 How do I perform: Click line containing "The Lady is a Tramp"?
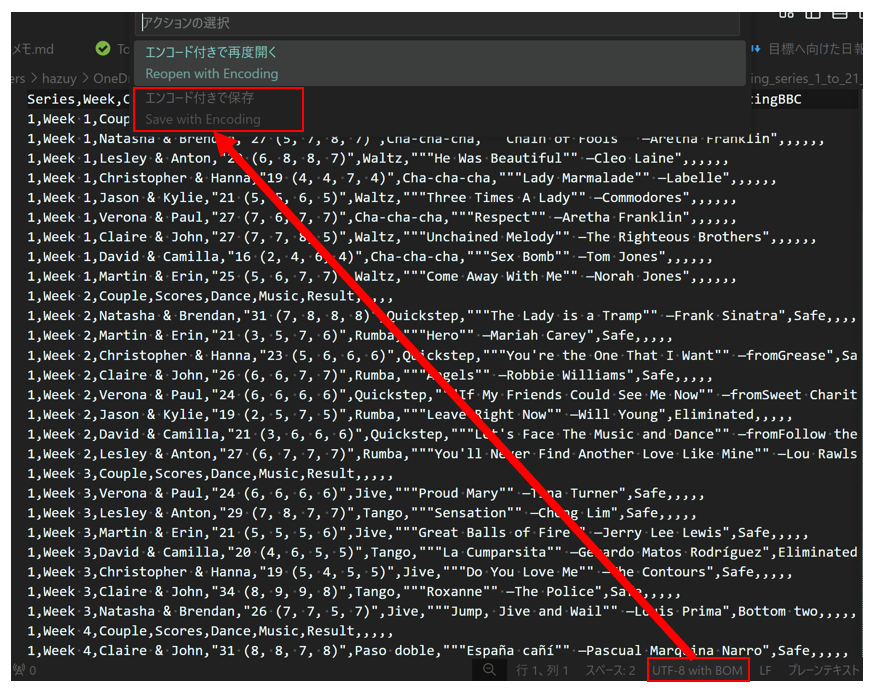[442, 316]
